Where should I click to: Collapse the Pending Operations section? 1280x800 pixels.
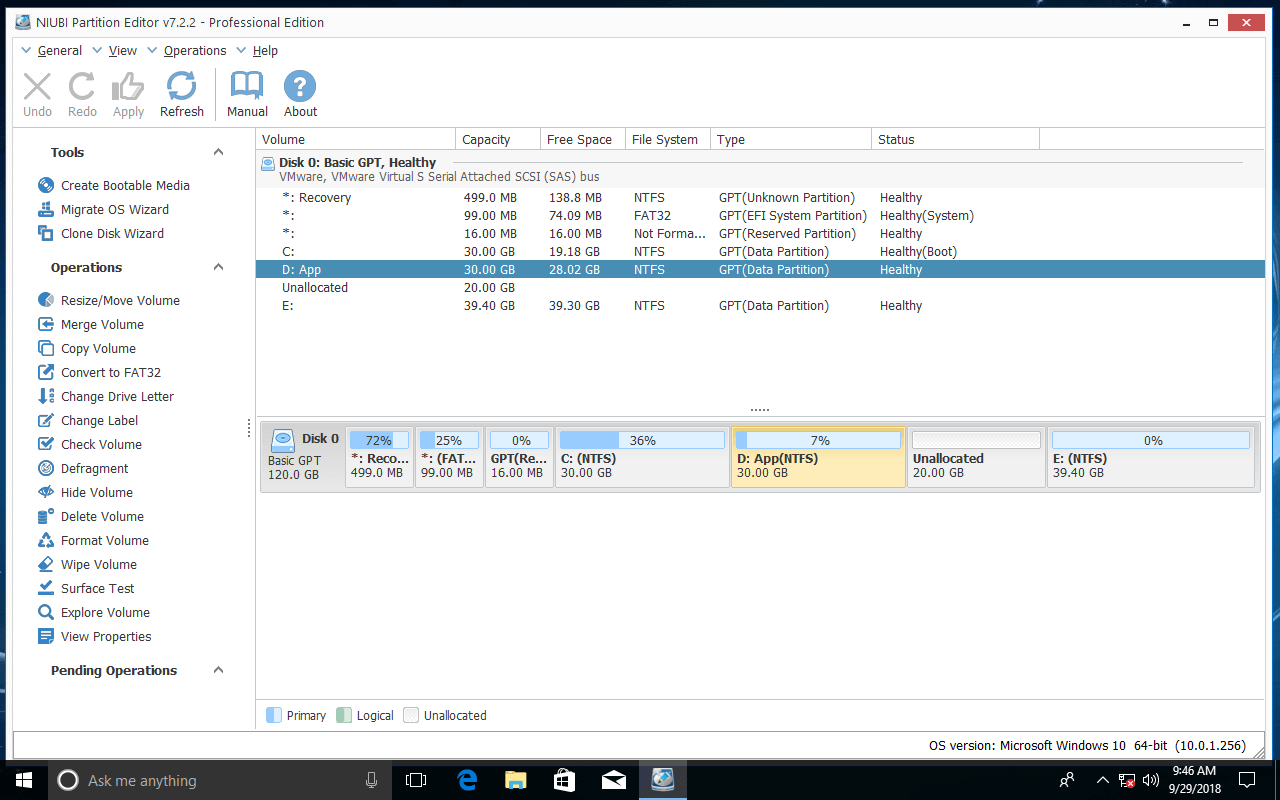[218, 670]
